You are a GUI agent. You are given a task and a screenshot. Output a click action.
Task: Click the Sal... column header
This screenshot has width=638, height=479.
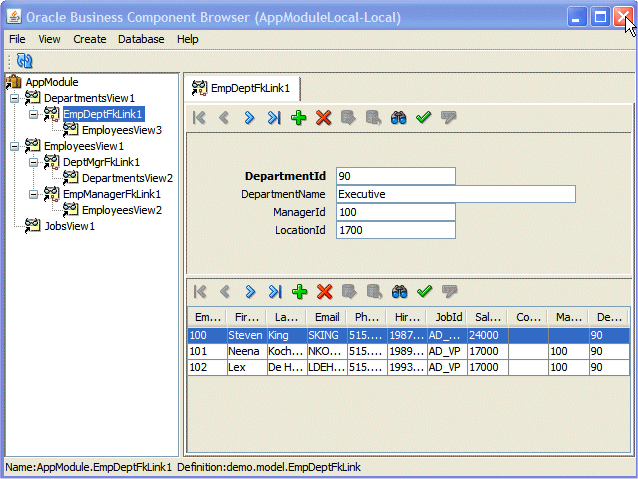487,317
